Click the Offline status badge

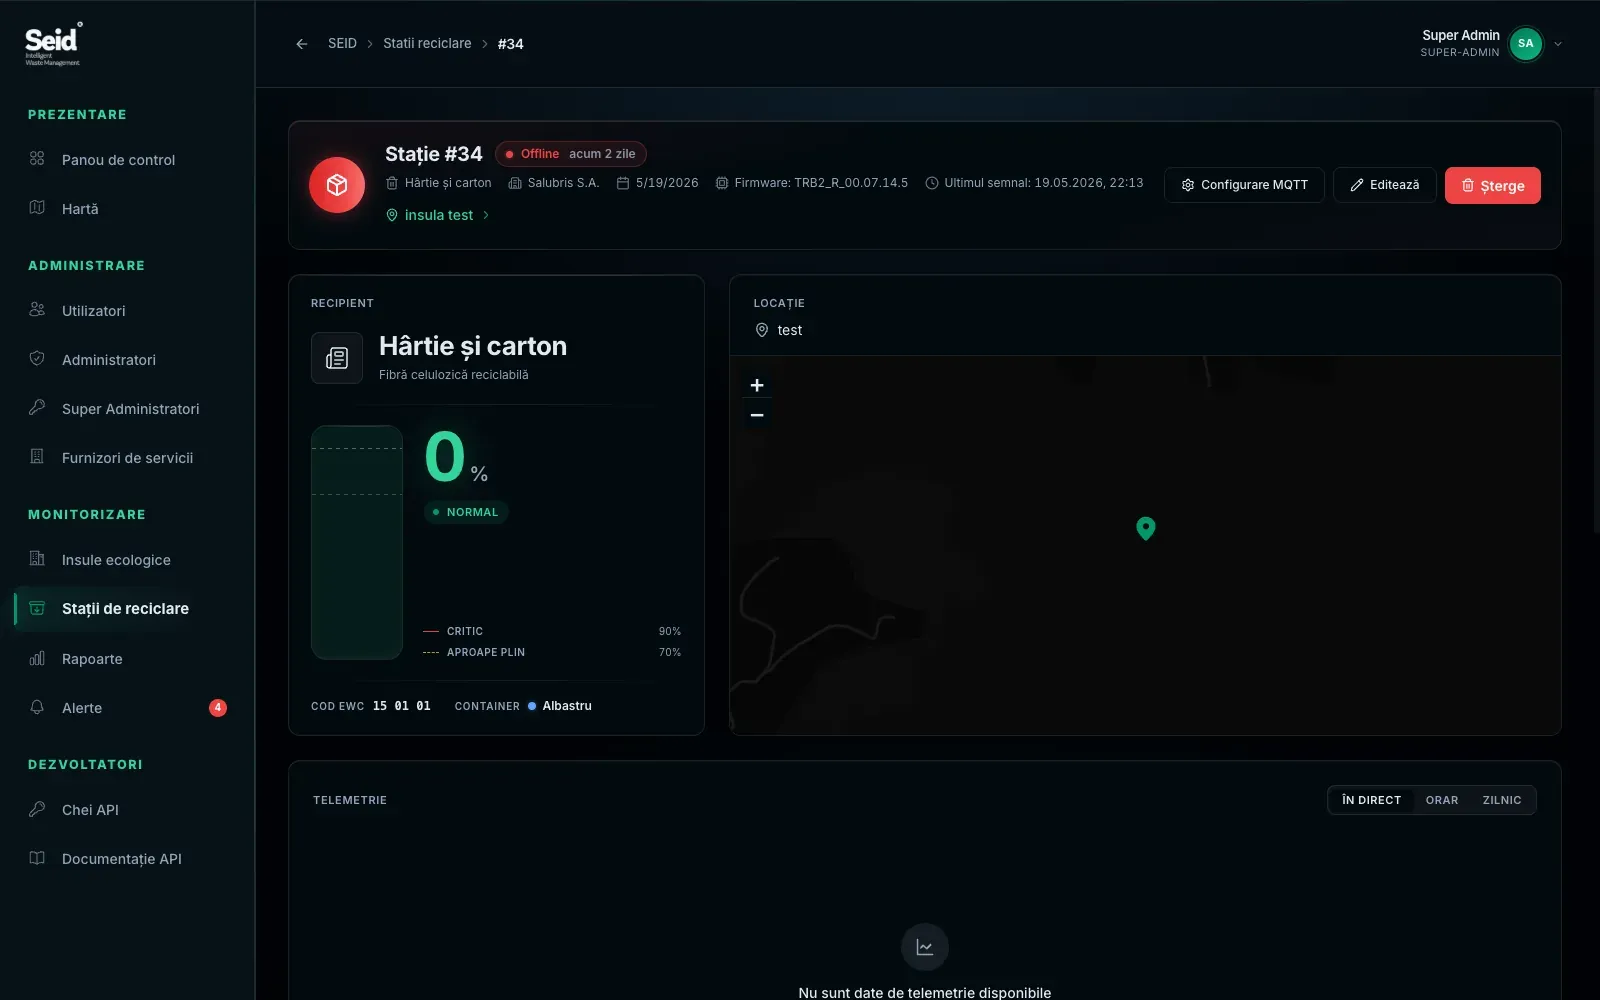pyautogui.click(x=571, y=154)
